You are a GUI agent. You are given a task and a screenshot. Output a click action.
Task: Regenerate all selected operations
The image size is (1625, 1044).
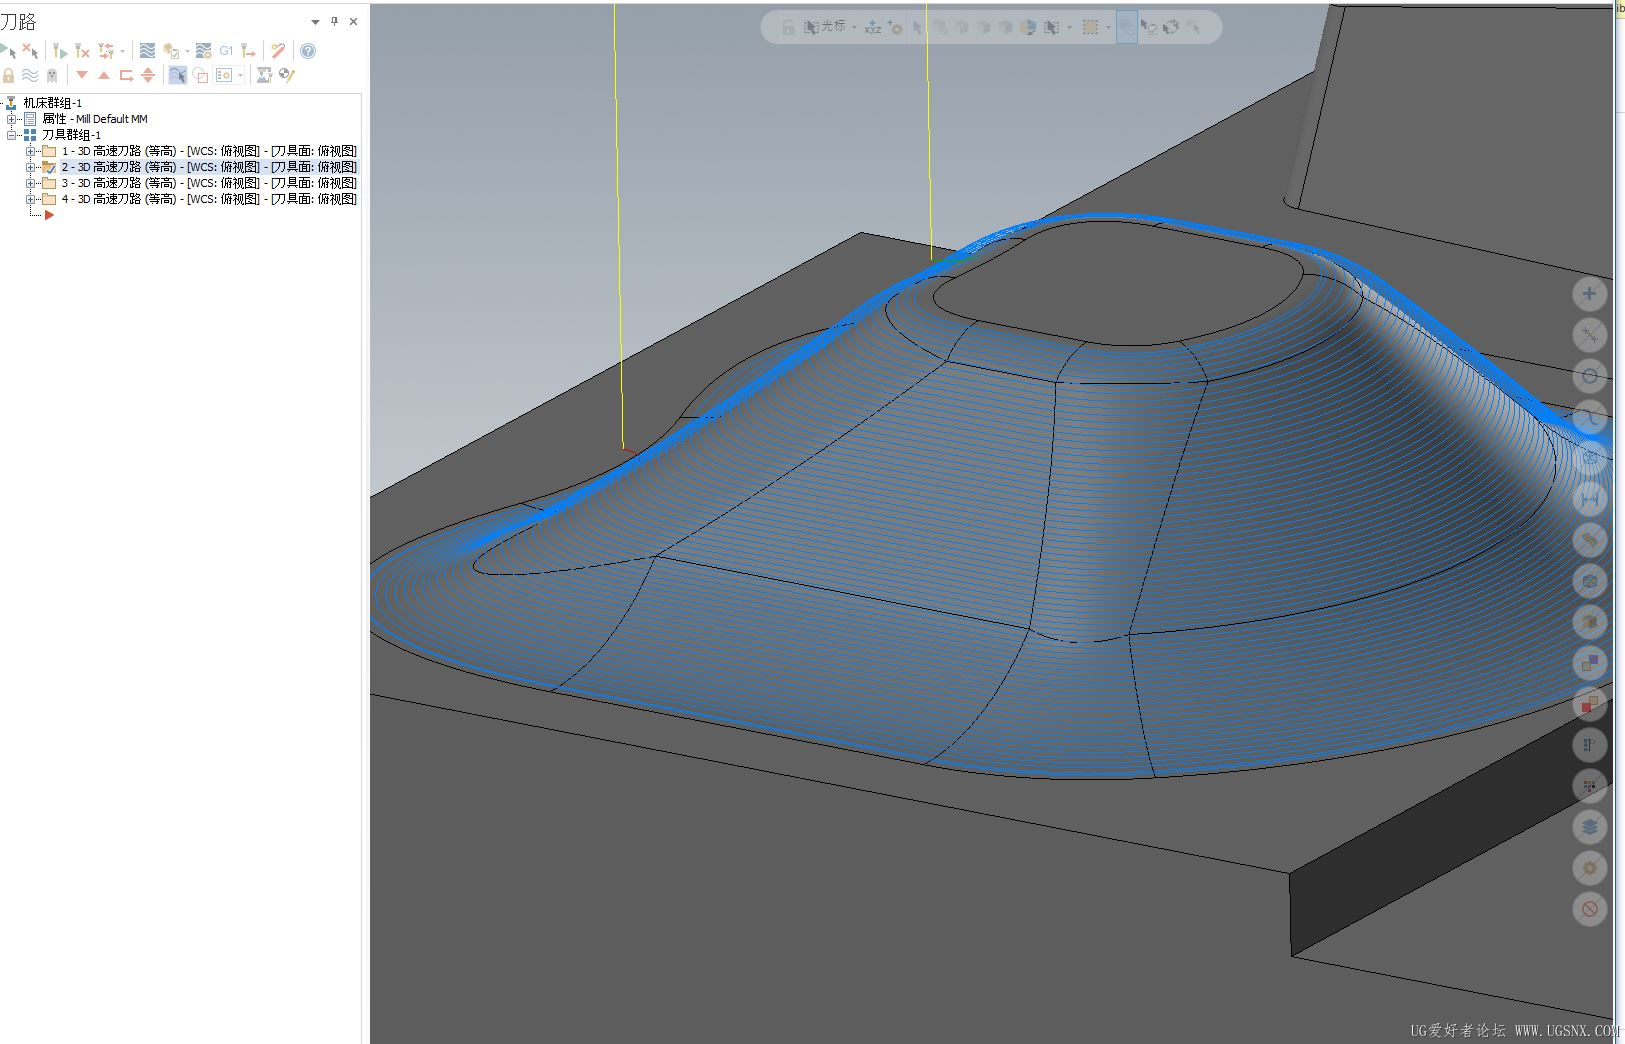click(x=60, y=50)
